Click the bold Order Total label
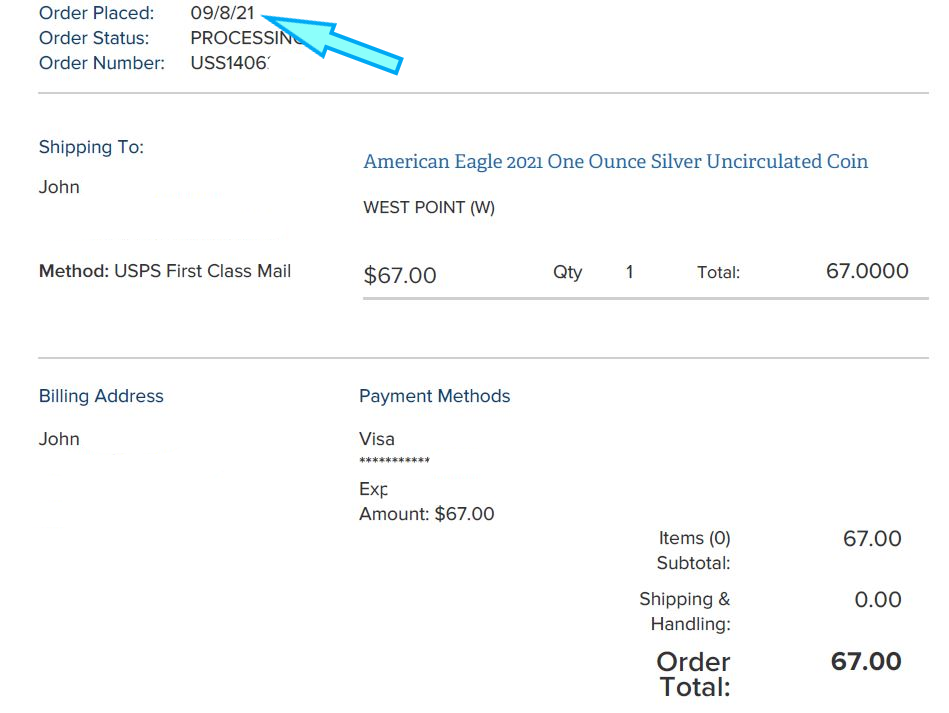The width and height of the screenshot is (949, 713). (x=694, y=674)
